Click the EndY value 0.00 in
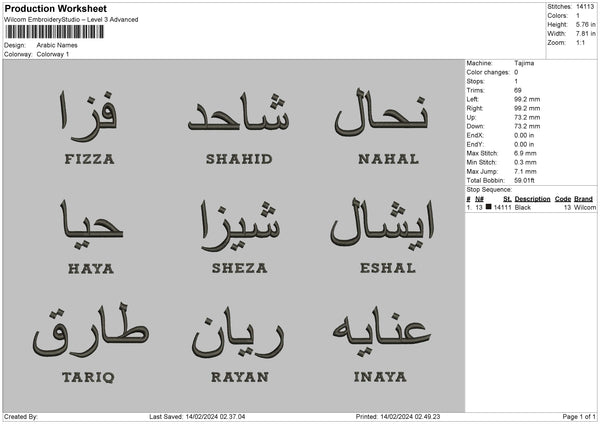 [x=524, y=144]
